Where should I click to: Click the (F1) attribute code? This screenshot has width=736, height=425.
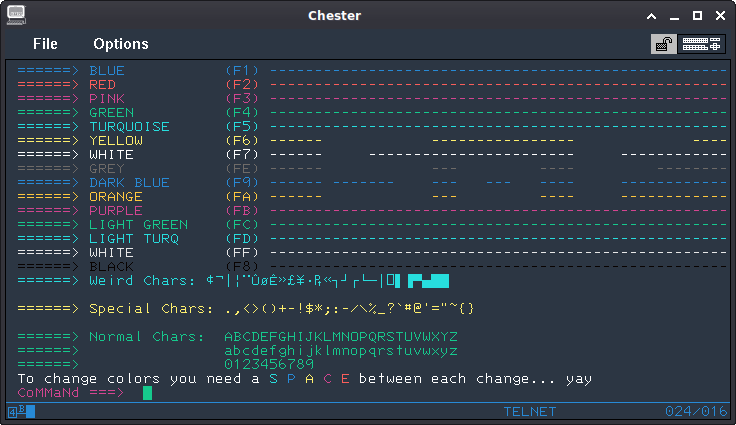[242, 70]
